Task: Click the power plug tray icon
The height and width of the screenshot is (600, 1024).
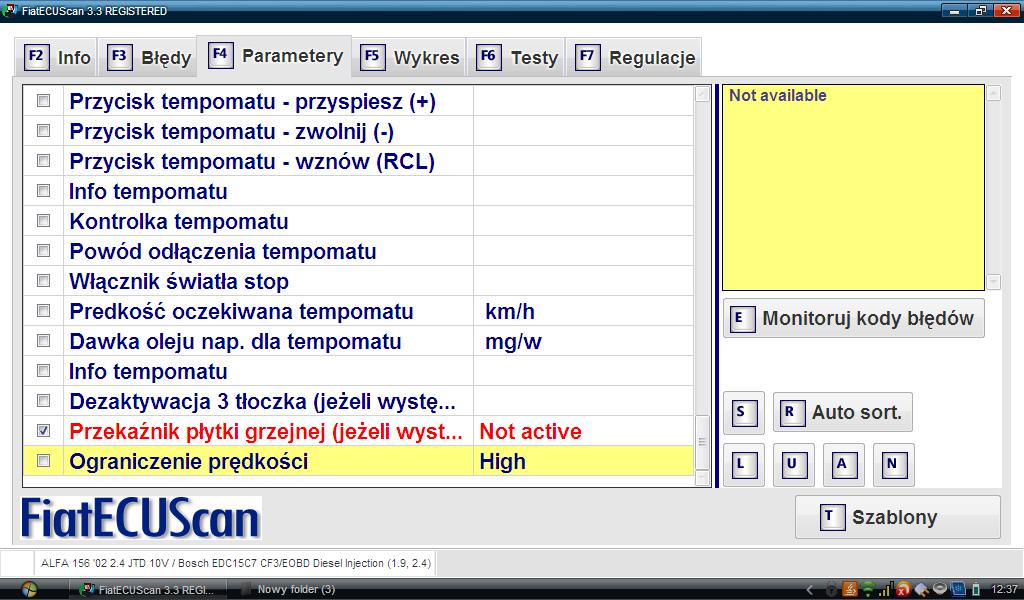Action: tap(921, 590)
